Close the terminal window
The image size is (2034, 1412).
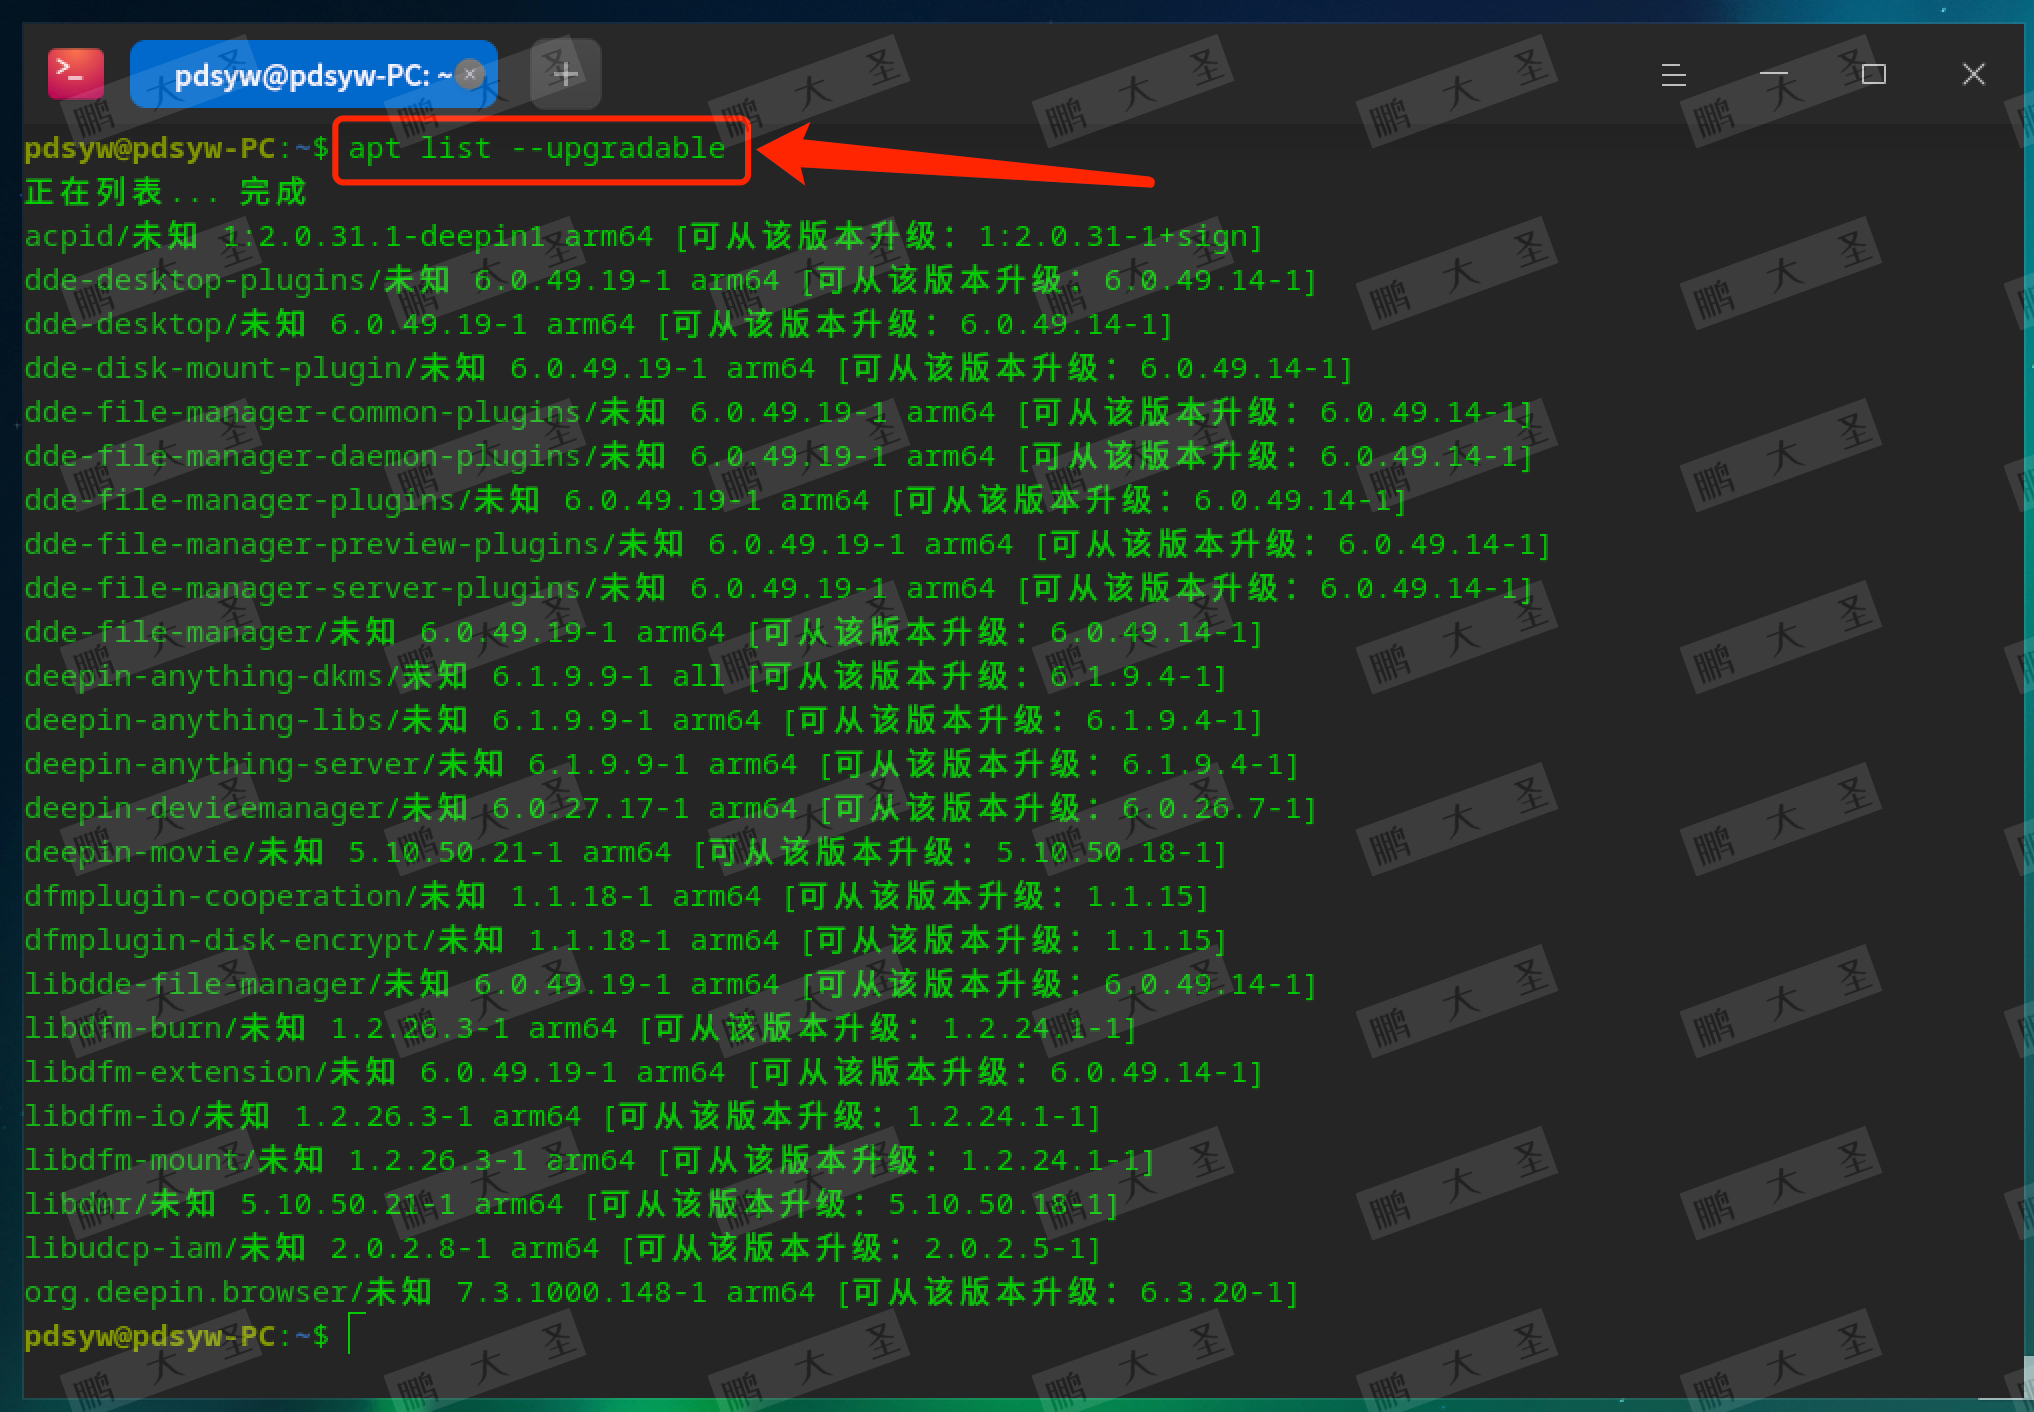click(1973, 74)
